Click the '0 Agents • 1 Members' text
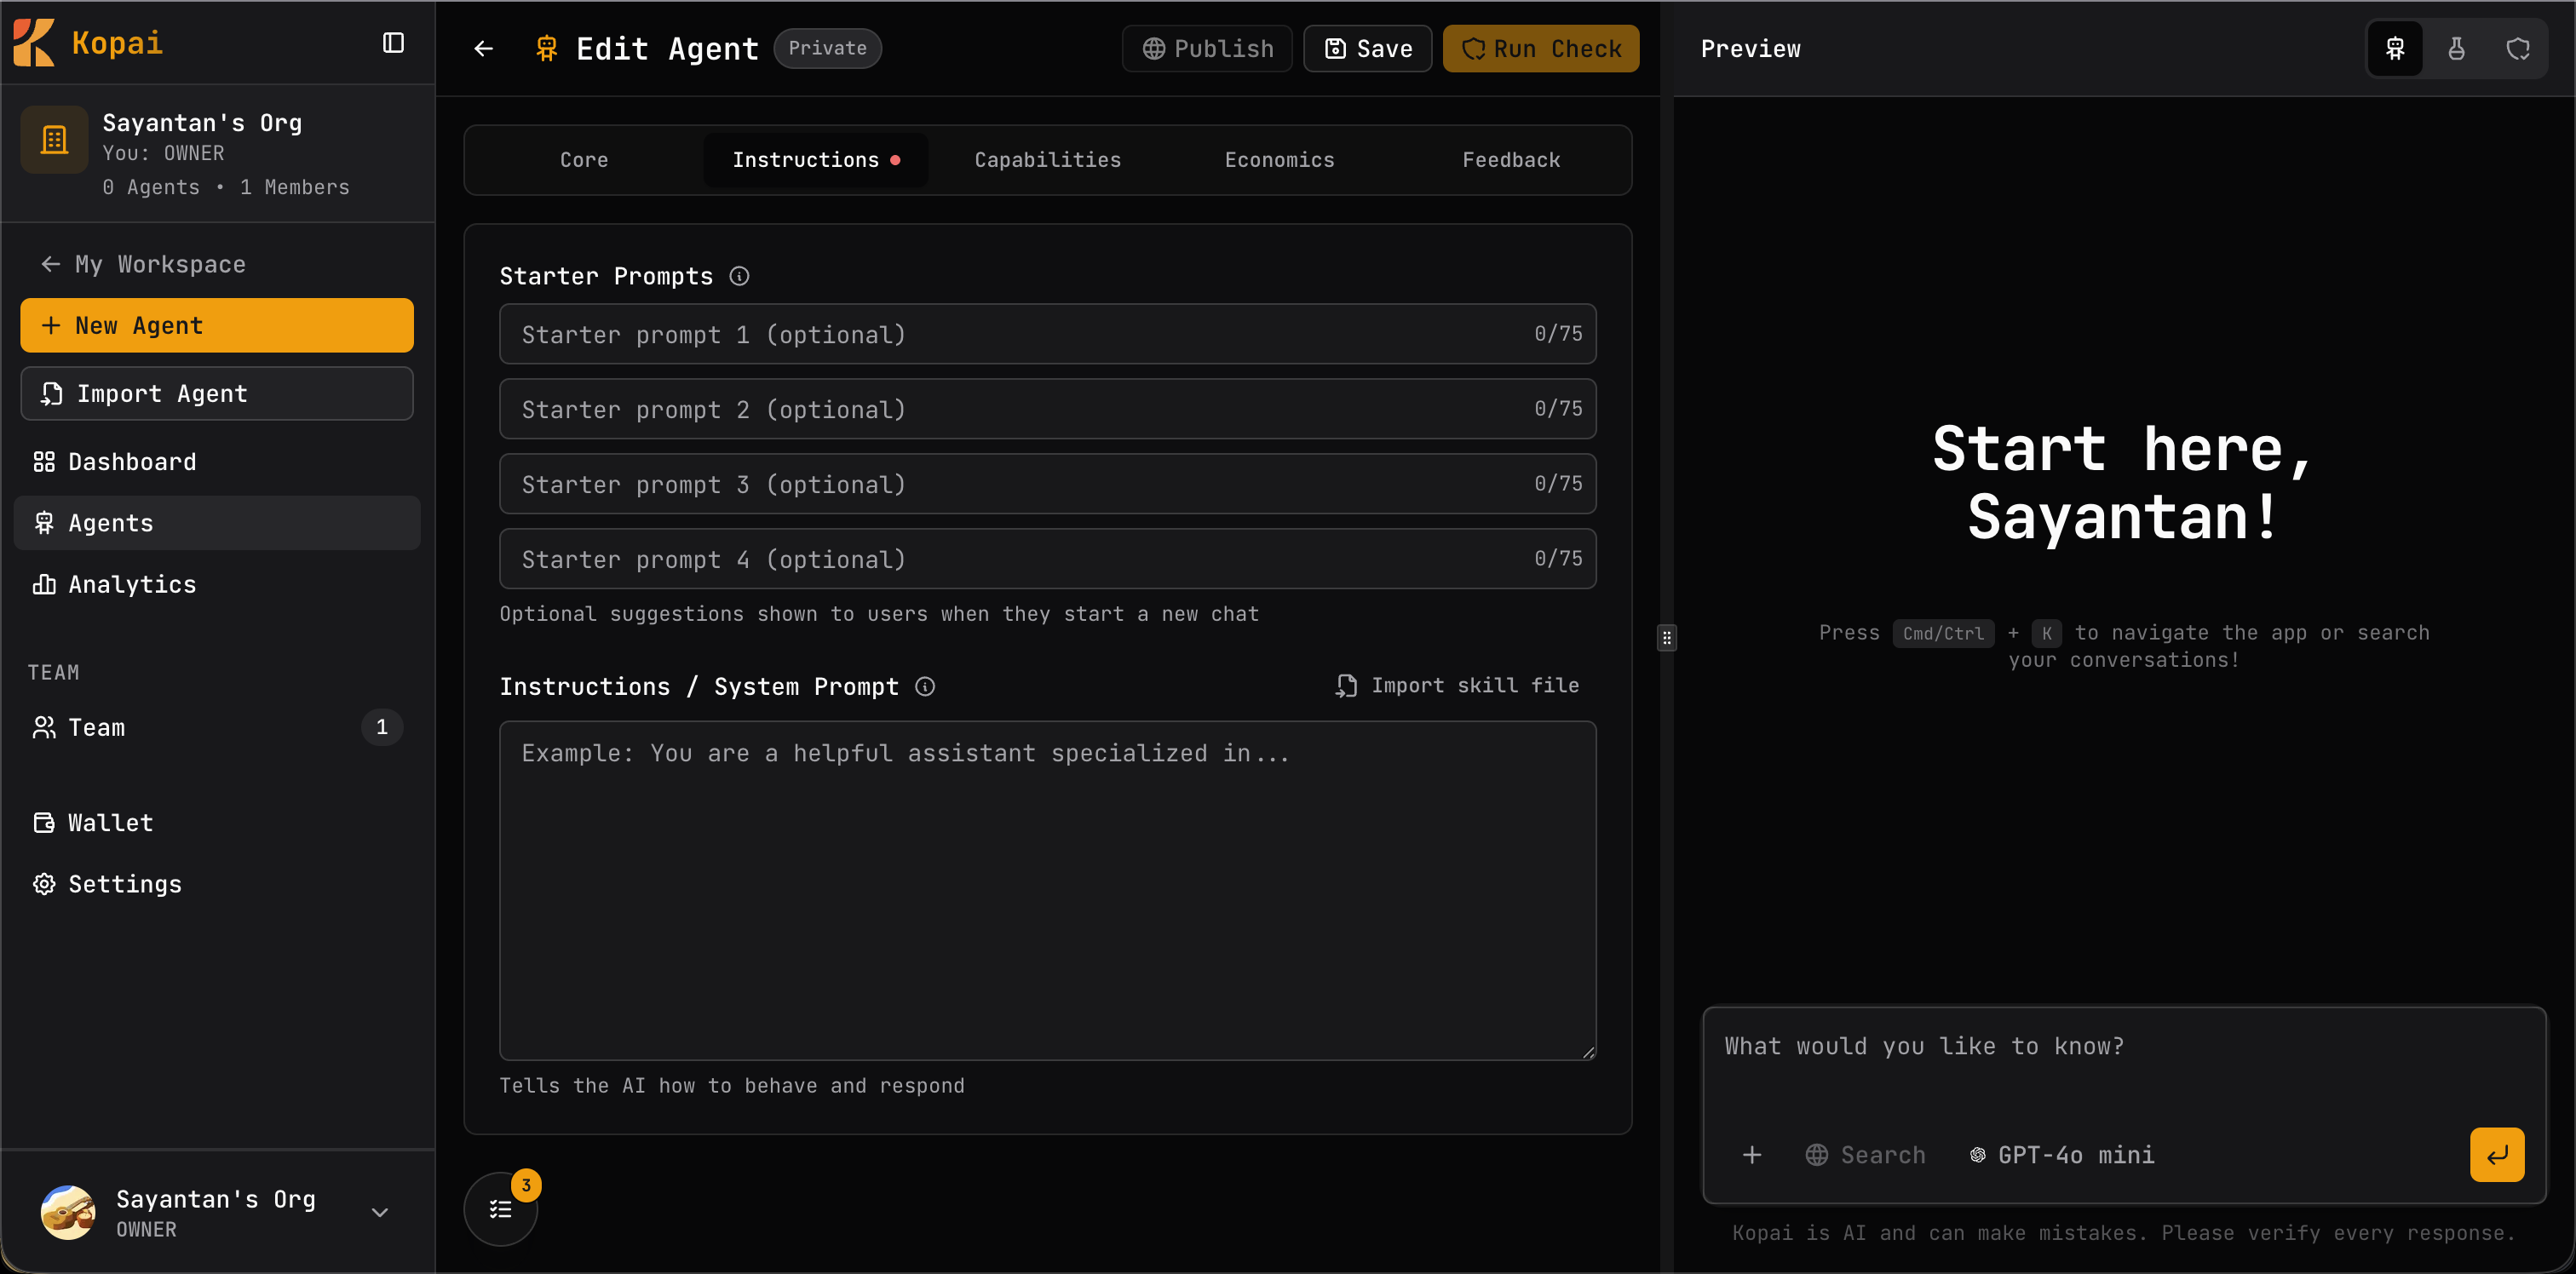The height and width of the screenshot is (1274, 2576). (226, 187)
